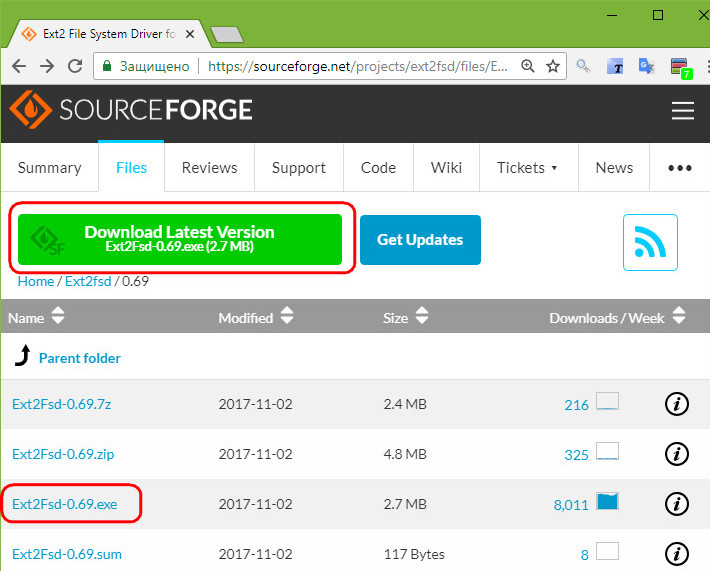Open the News tab

coord(614,168)
